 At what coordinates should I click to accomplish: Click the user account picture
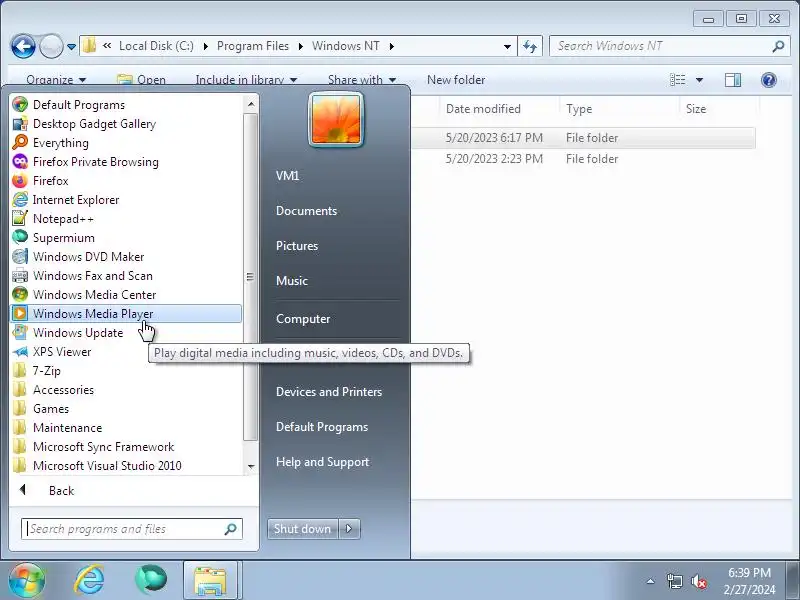pyautogui.click(x=336, y=119)
